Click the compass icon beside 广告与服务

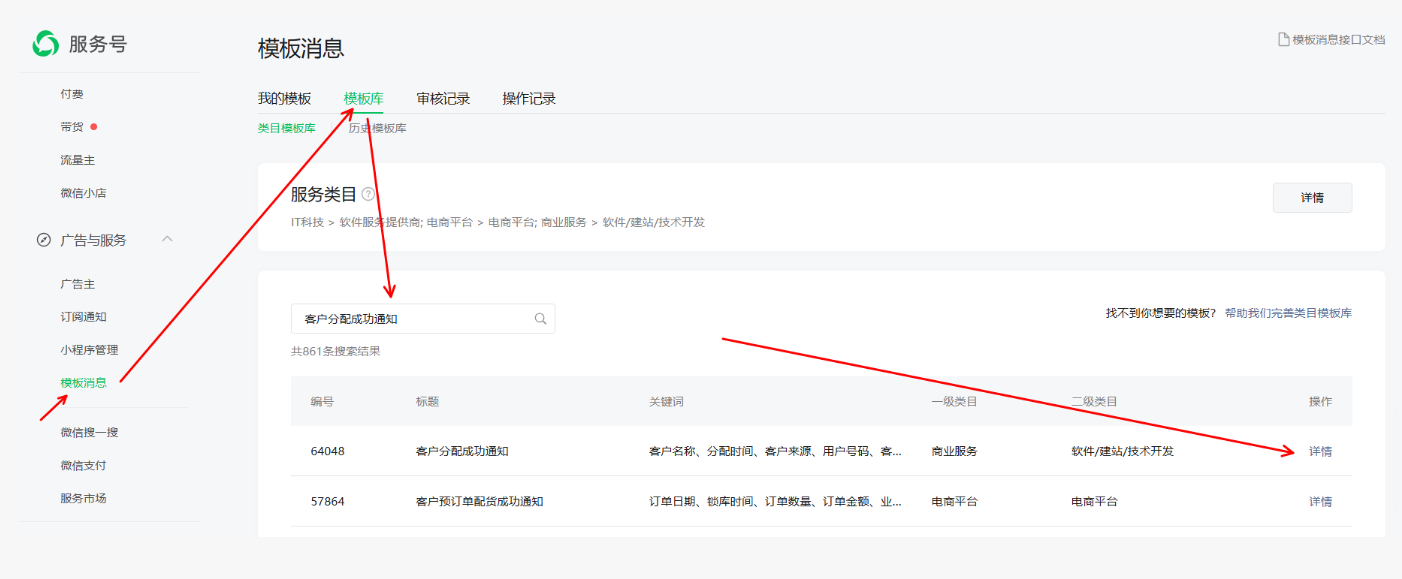click(x=44, y=240)
